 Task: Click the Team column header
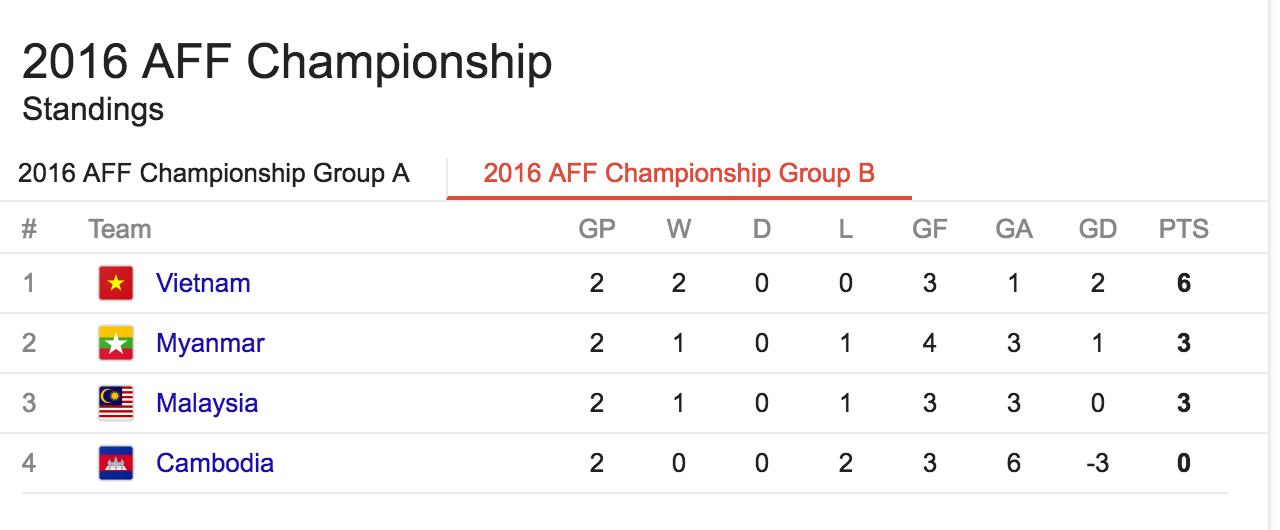pos(119,229)
